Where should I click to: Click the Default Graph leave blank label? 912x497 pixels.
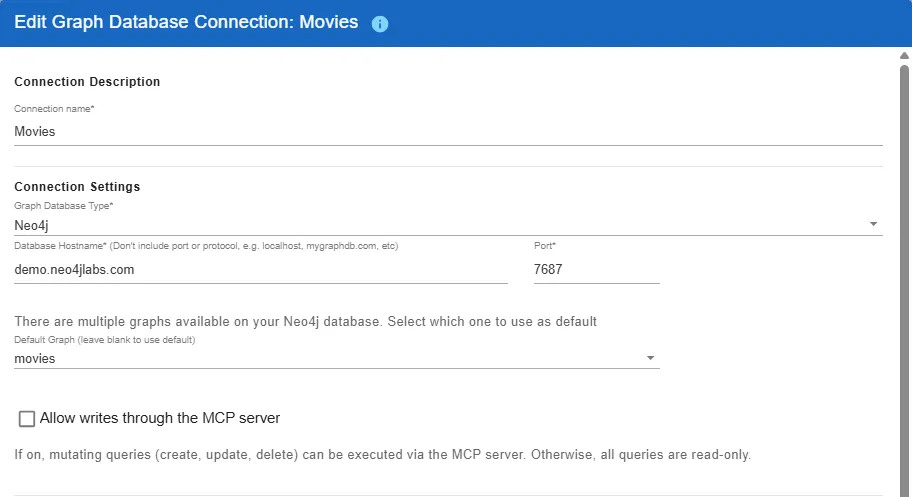[105, 340]
